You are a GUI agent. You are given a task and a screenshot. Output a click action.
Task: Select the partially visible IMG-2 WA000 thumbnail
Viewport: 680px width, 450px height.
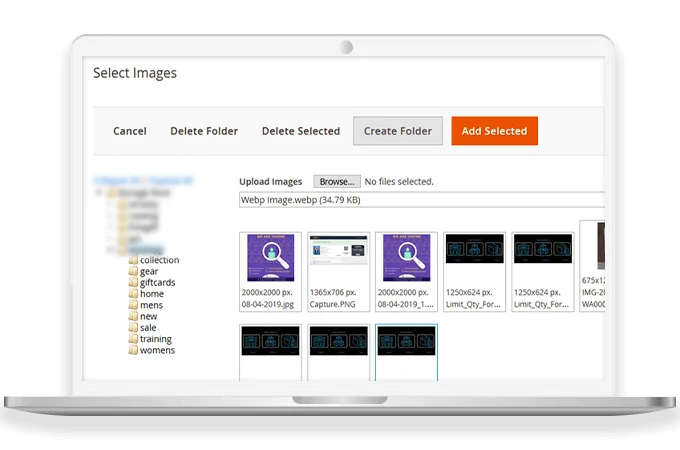coord(592,266)
